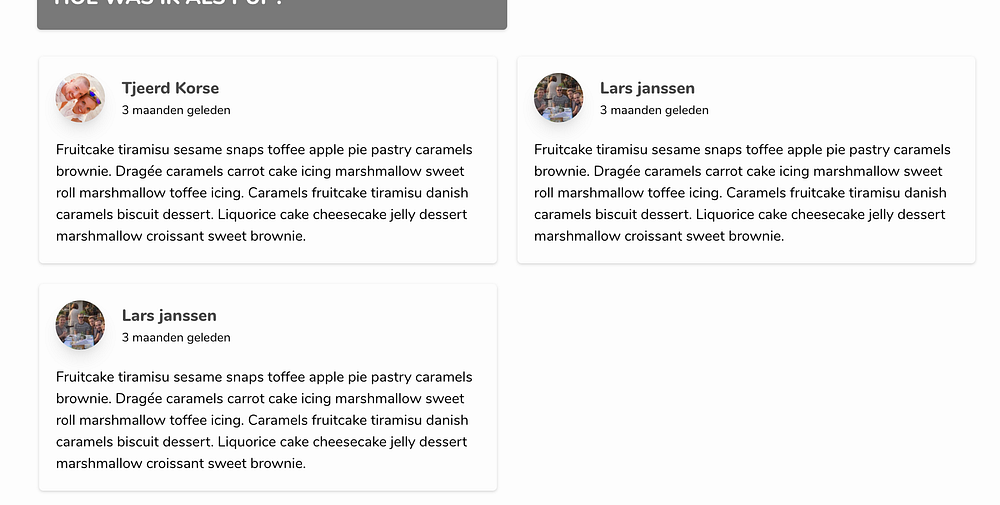Image resolution: width=1000 pixels, height=505 pixels.
Task: Click "3 maanden geleden" under Tjeerd Korse
Action: tap(176, 110)
